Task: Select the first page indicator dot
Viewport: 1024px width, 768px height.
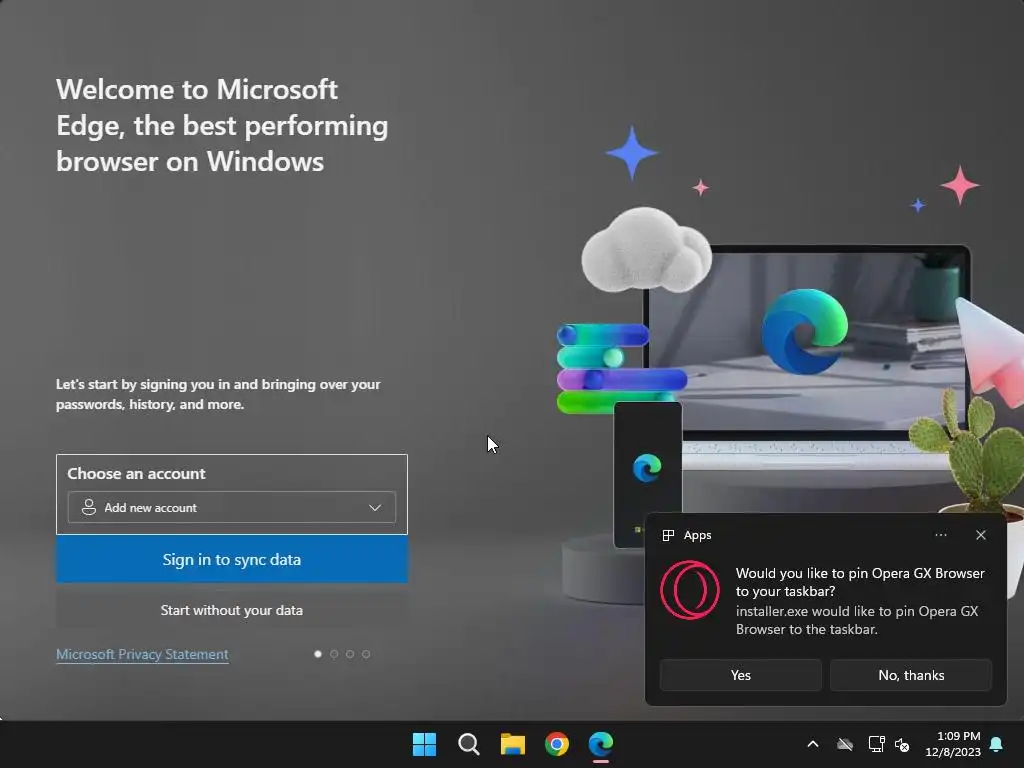Action: point(318,654)
